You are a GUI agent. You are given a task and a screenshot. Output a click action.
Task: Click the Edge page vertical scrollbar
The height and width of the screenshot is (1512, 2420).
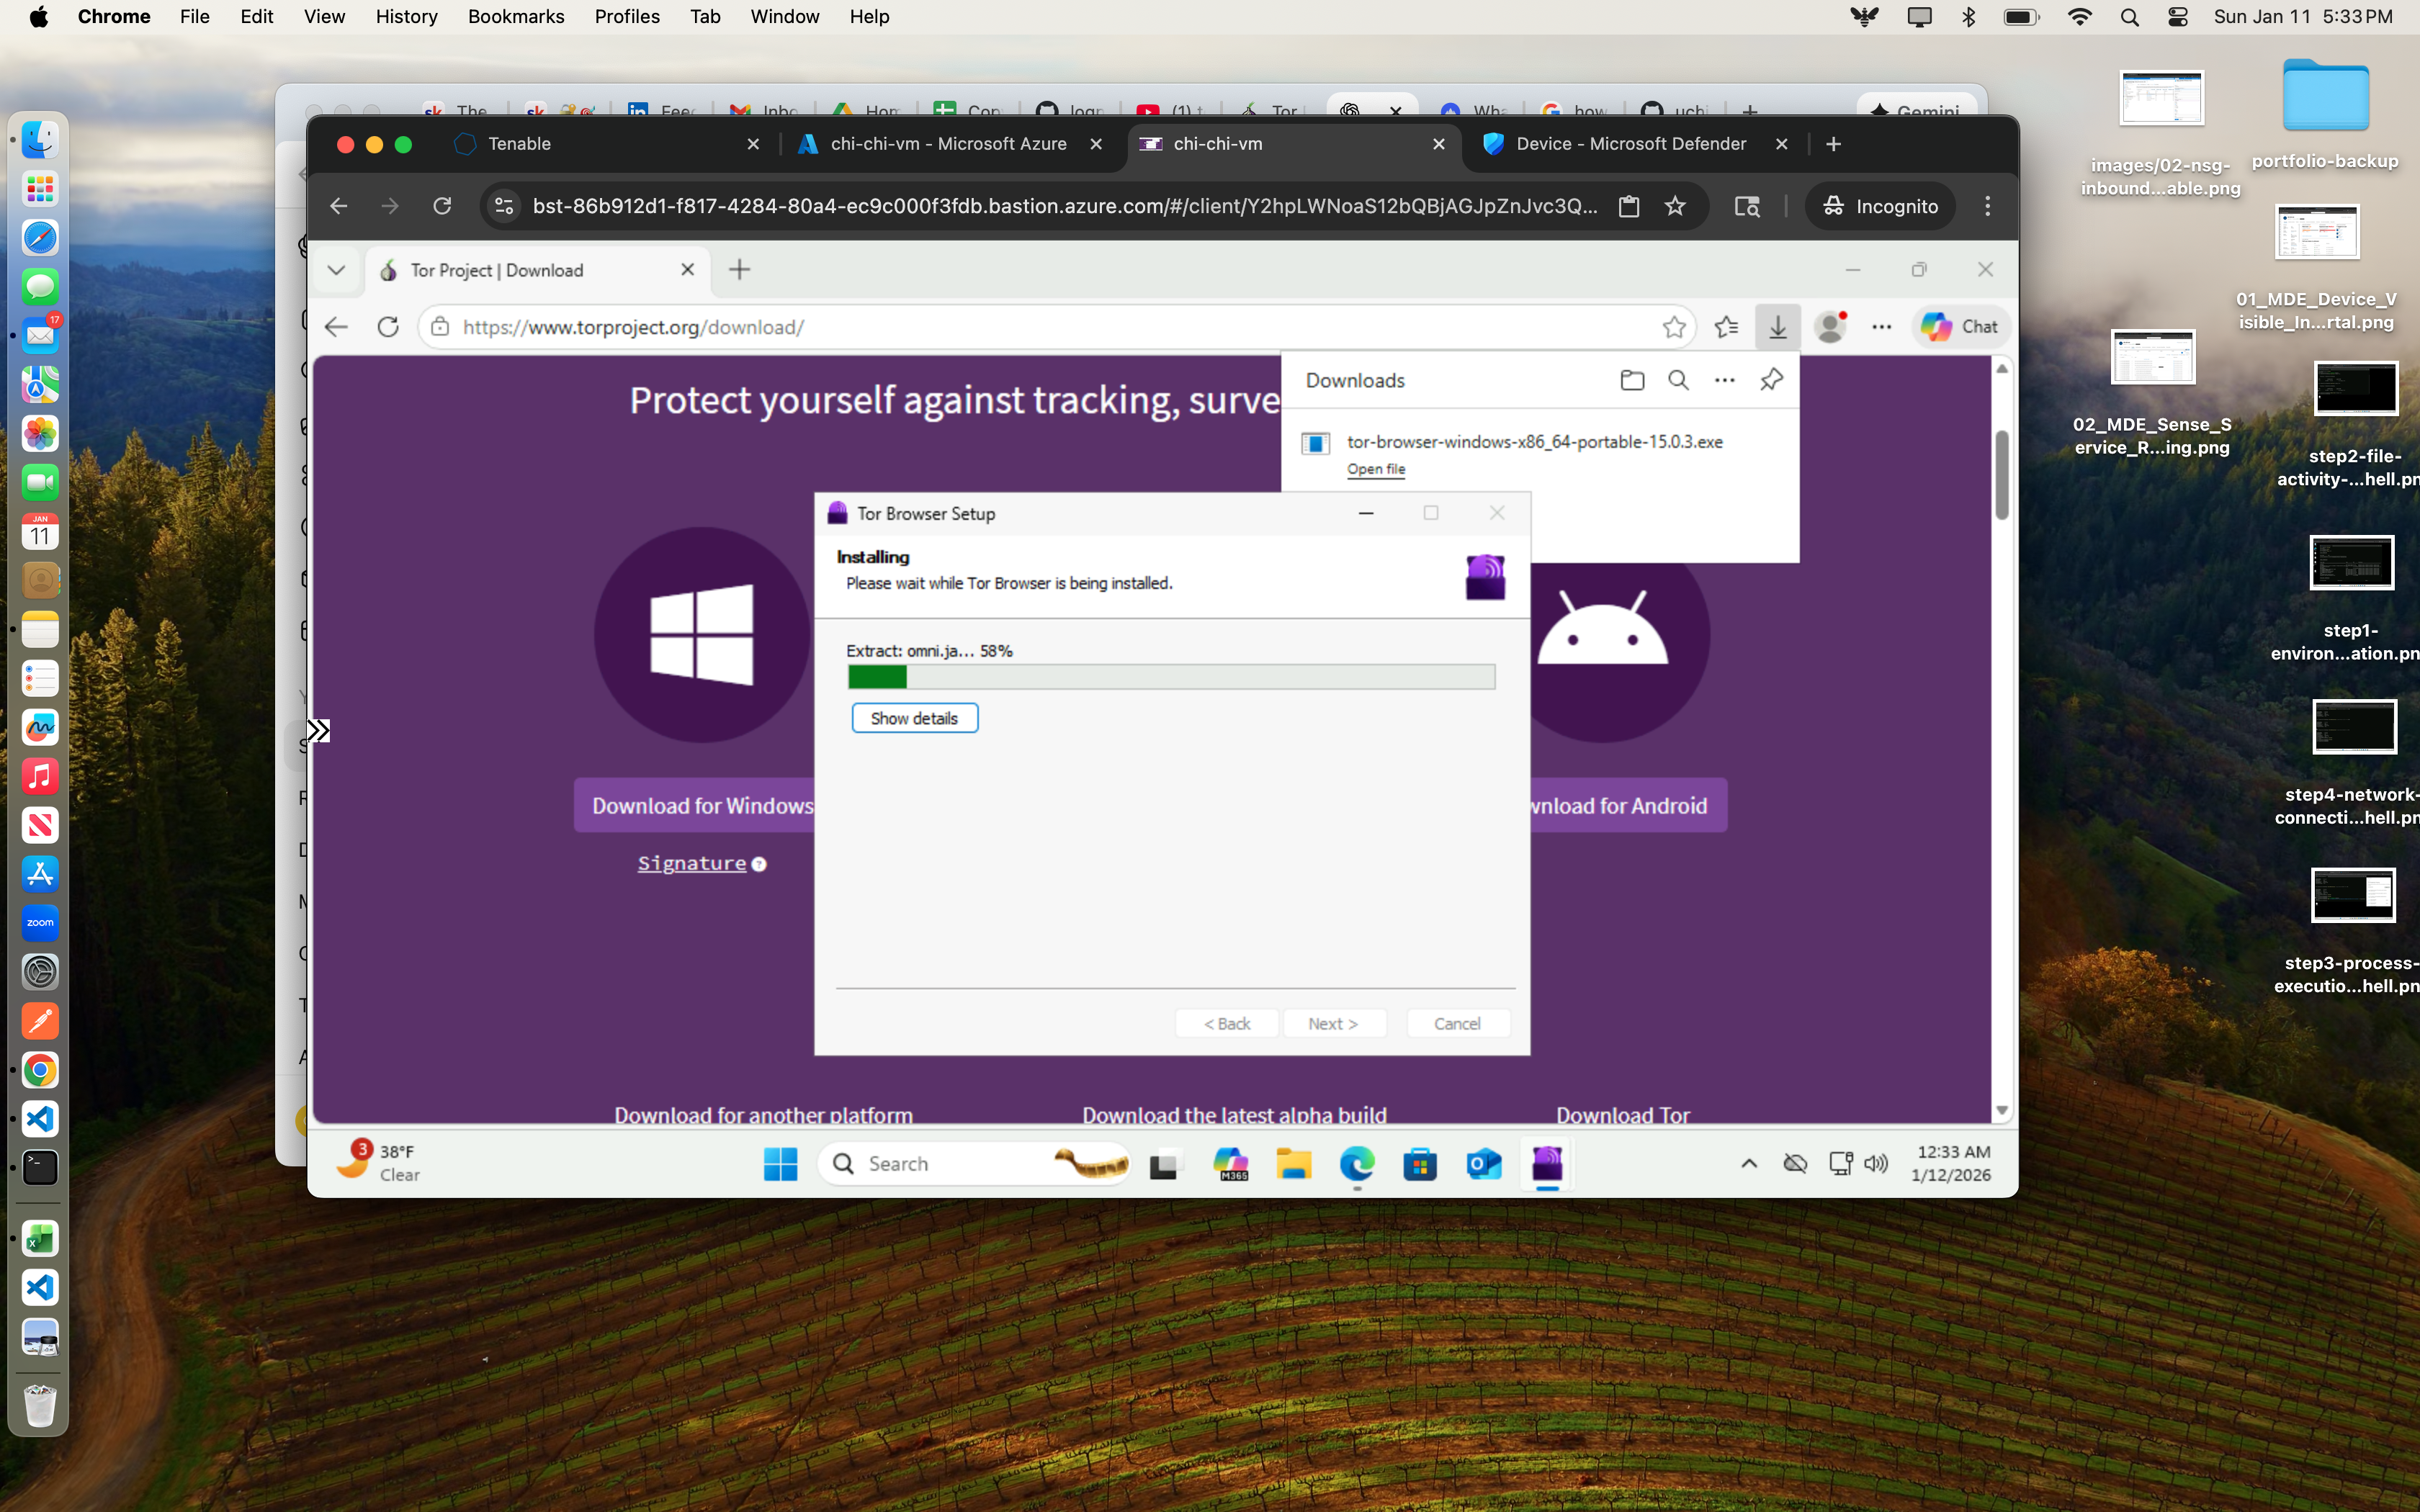click(2002, 475)
